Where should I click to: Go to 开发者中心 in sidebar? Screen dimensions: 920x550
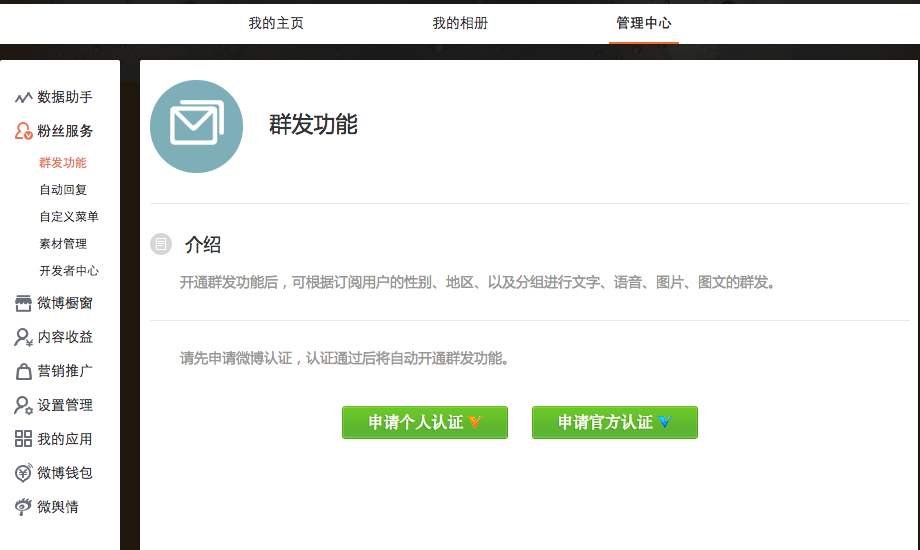pos(69,271)
